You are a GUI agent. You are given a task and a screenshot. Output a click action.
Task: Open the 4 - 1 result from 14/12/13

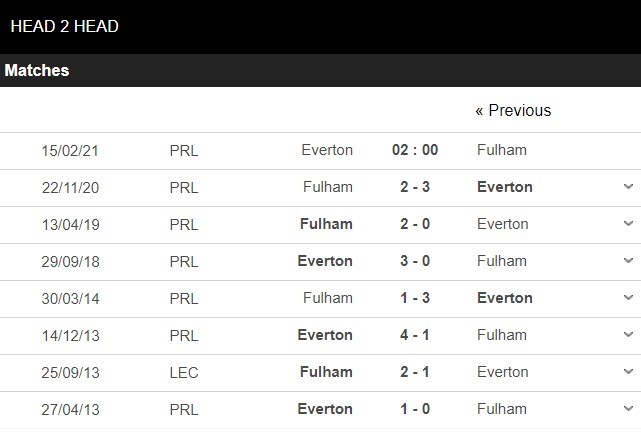click(x=415, y=335)
